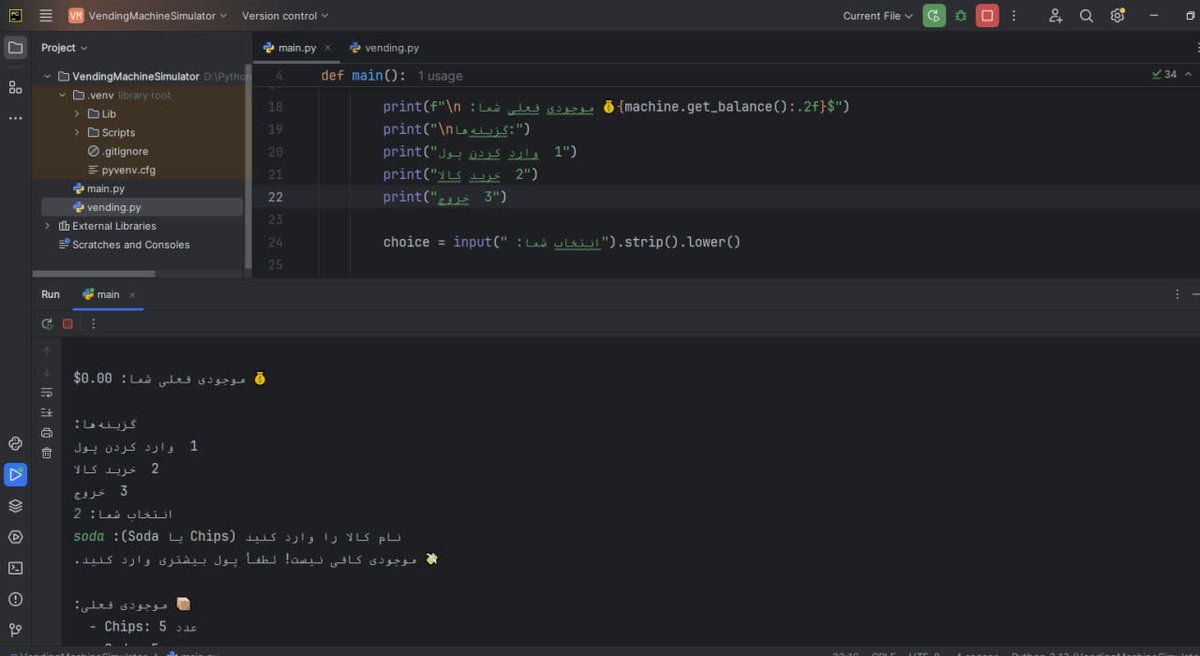The image size is (1200, 656).
Task: Toggle soft-wrap in the Run console
Action: [47, 392]
